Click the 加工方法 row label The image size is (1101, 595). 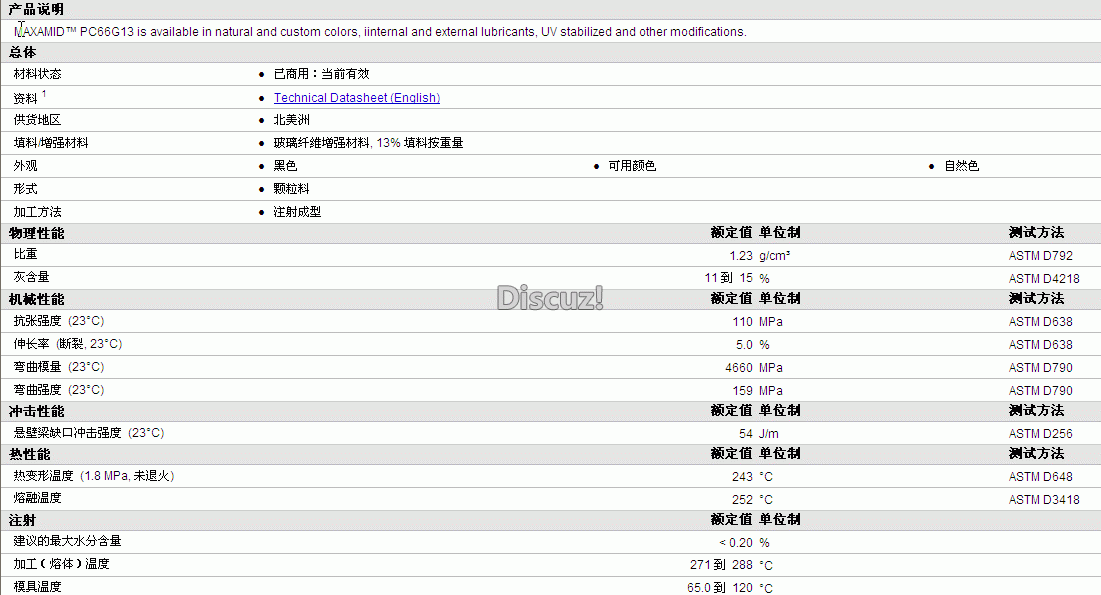(x=37, y=211)
